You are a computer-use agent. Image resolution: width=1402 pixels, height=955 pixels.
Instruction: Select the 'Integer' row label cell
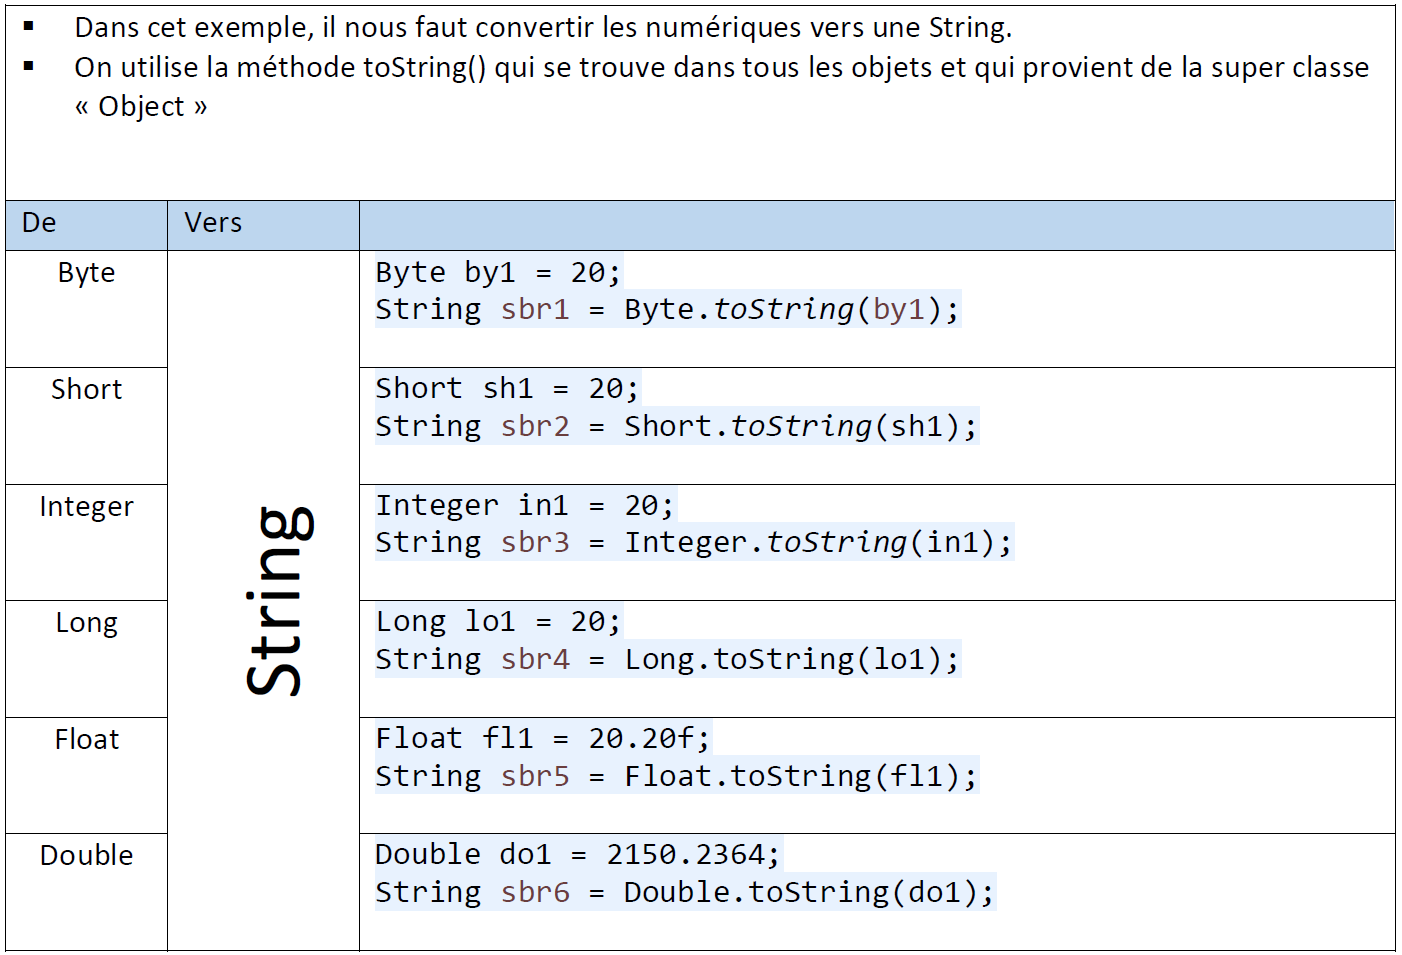(x=86, y=507)
